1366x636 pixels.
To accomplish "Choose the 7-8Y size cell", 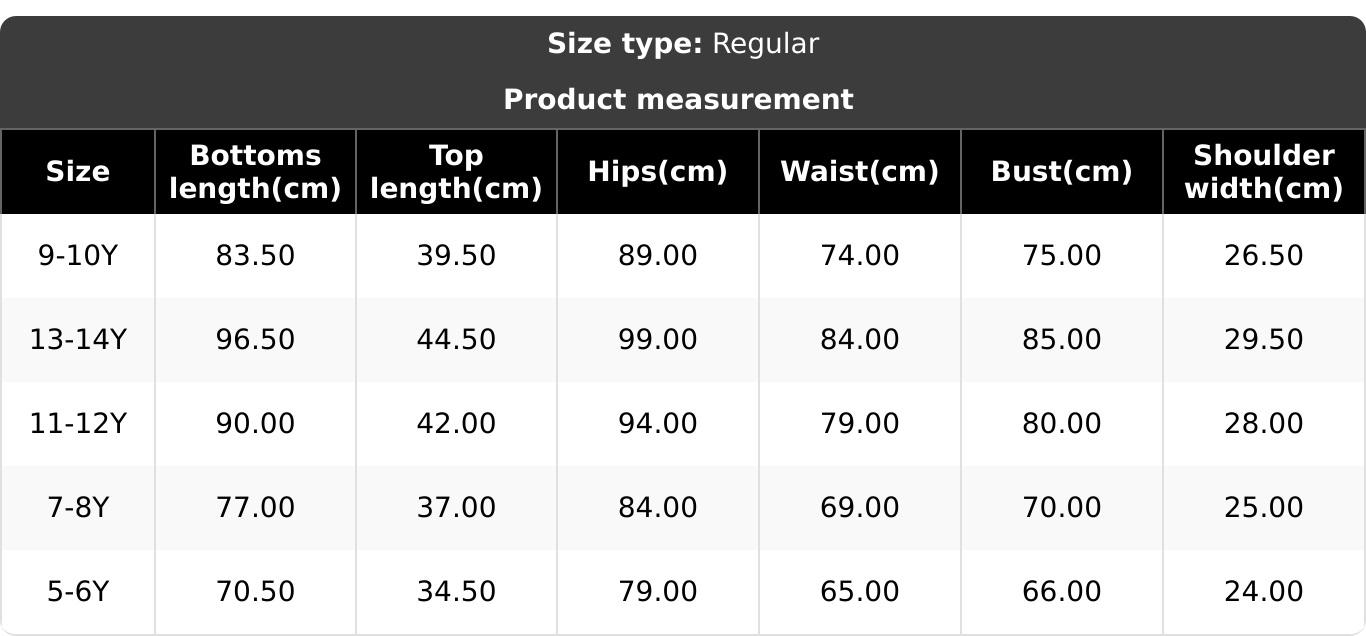I will coord(78,508).
